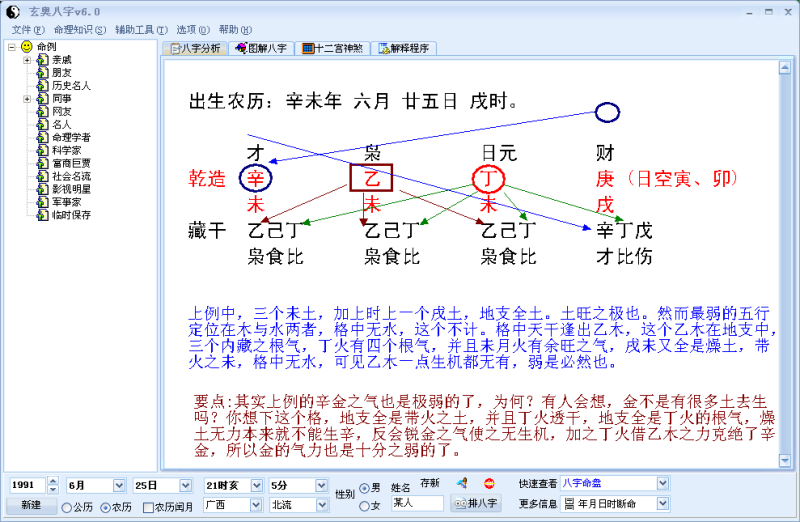Screen dimensions: 800x522
Task: Click the icon next to 历史名人
Action: (x=42, y=86)
